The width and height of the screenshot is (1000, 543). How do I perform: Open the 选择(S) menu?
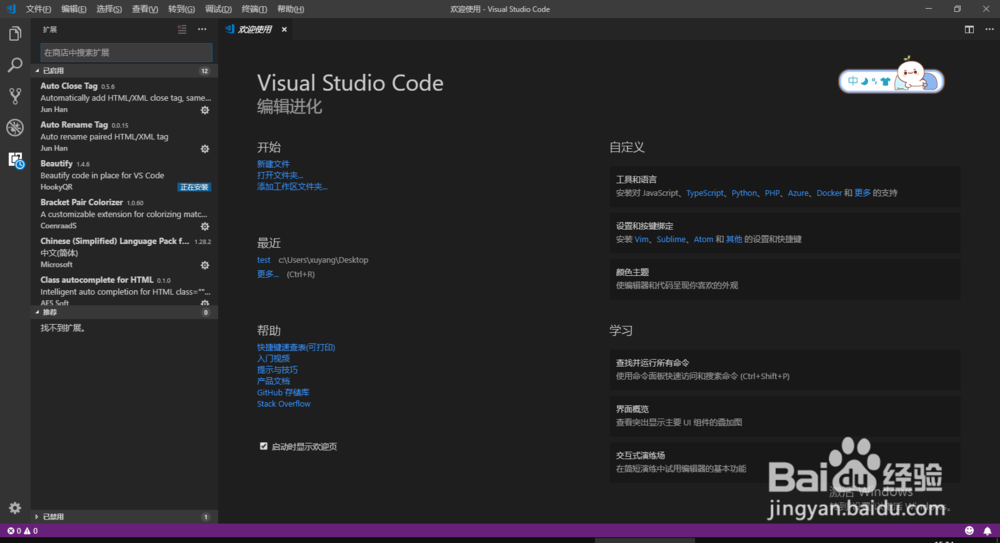pos(108,9)
